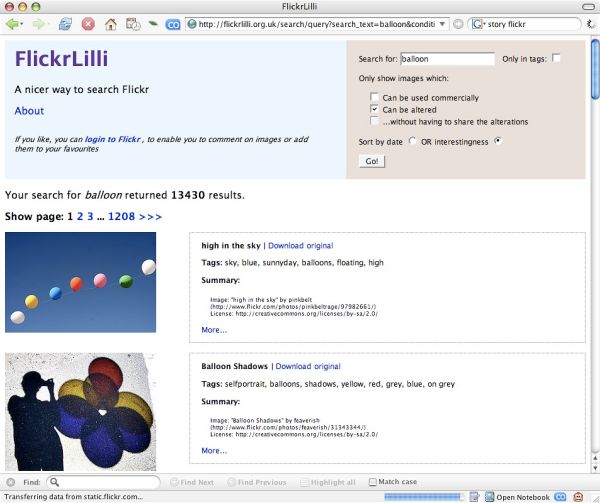This screenshot has height=503, width=600.
Task: Reload the page with the refresh icon
Action: click(x=65, y=24)
